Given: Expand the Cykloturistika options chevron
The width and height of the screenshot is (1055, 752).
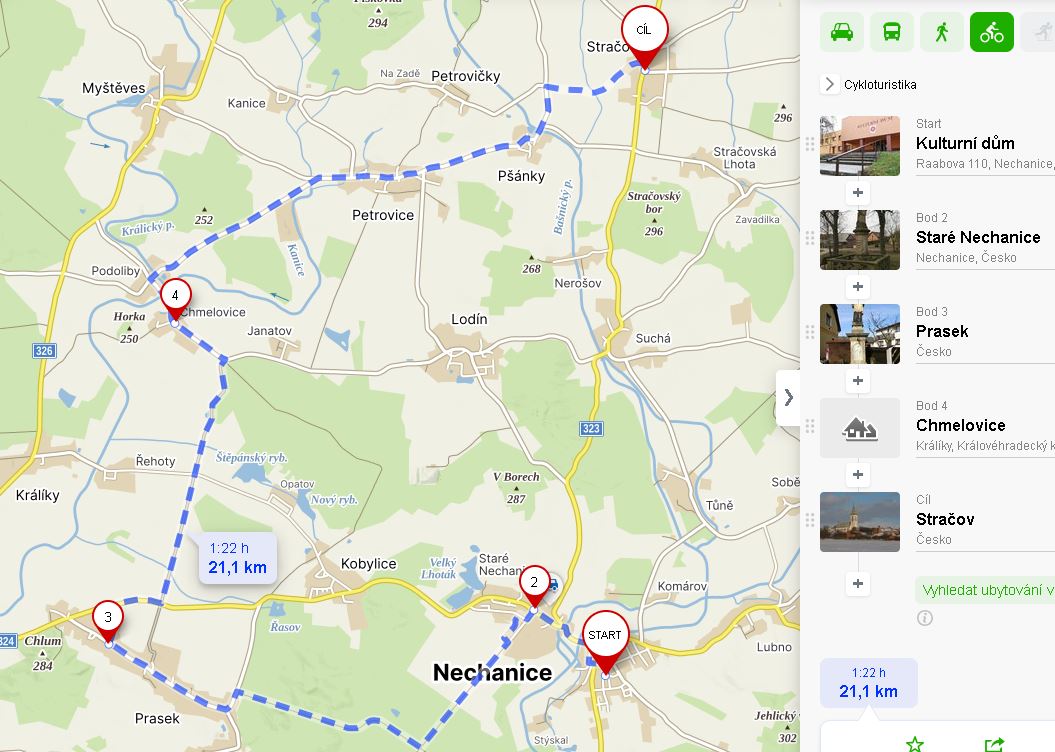Looking at the screenshot, I should coord(830,84).
